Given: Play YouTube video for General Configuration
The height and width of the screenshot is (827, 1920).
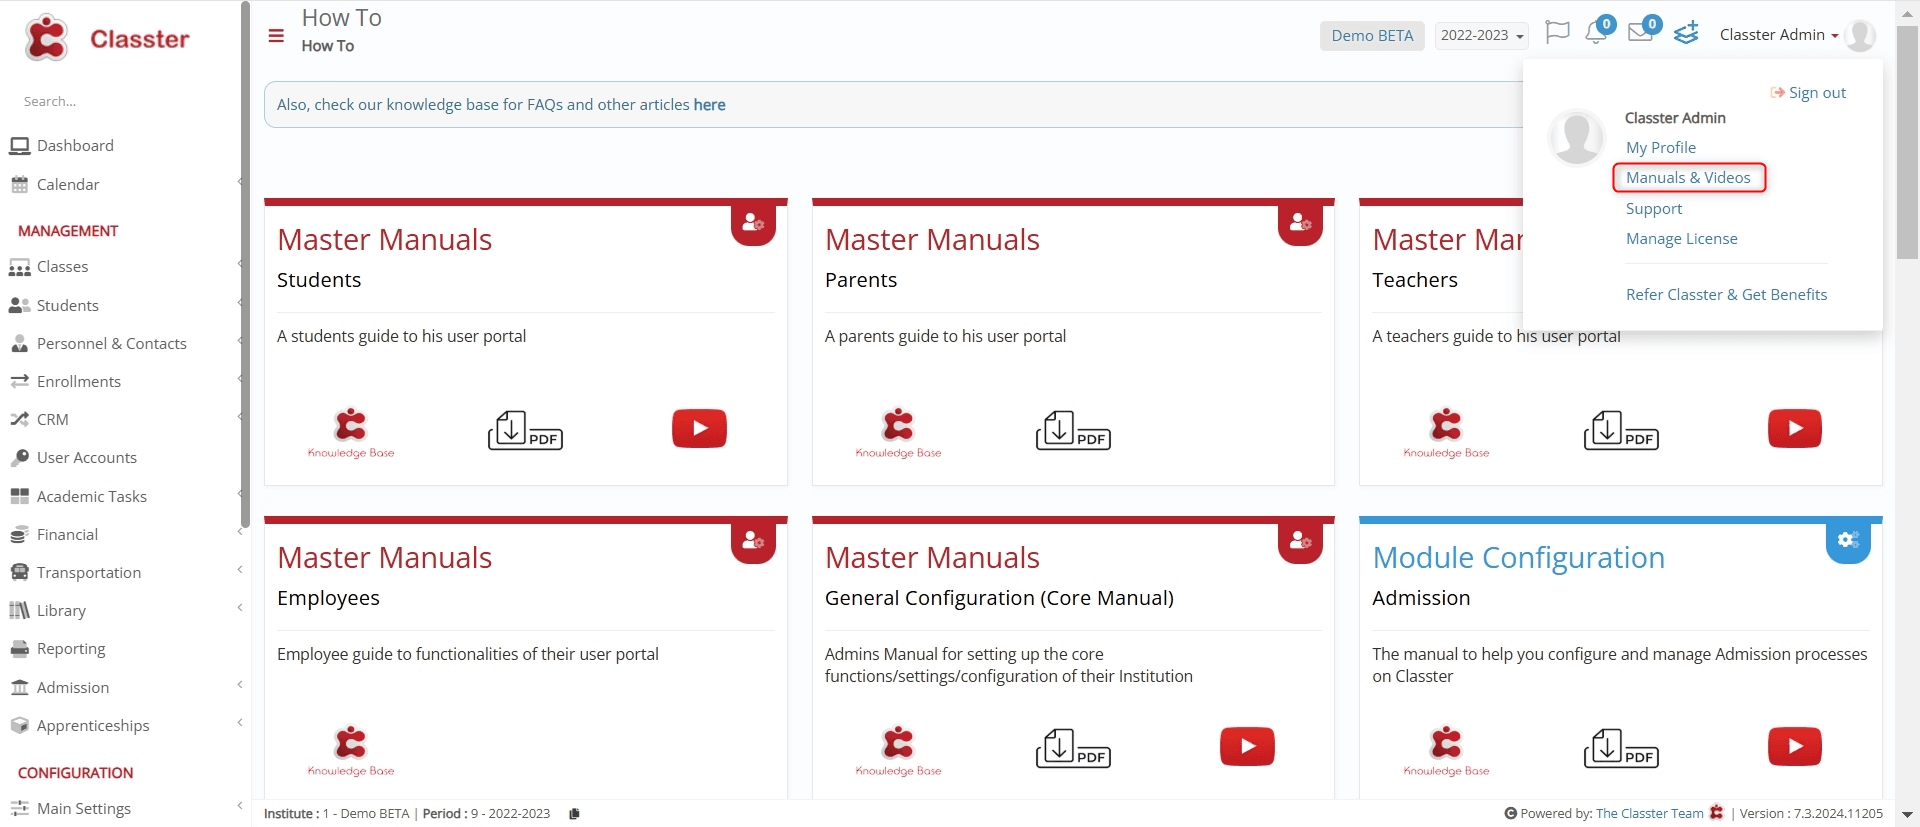Looking at the screenshot, I should click(x=1247, y=747).
